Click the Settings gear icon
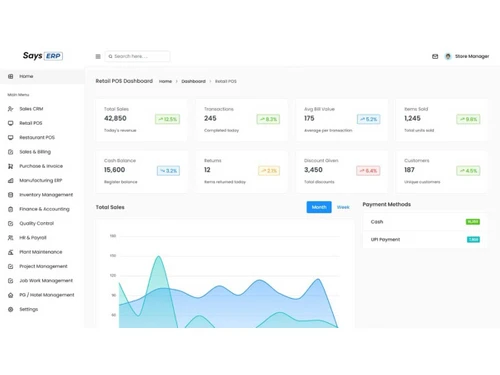 [x=11, y=309]
